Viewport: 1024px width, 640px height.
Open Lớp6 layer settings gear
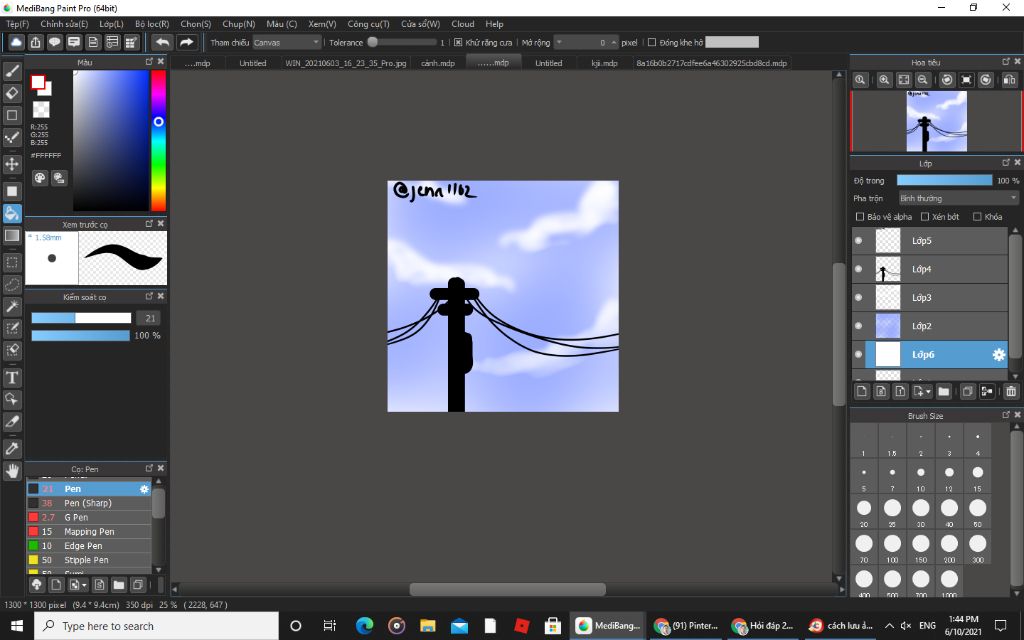(x=999, y=355)
